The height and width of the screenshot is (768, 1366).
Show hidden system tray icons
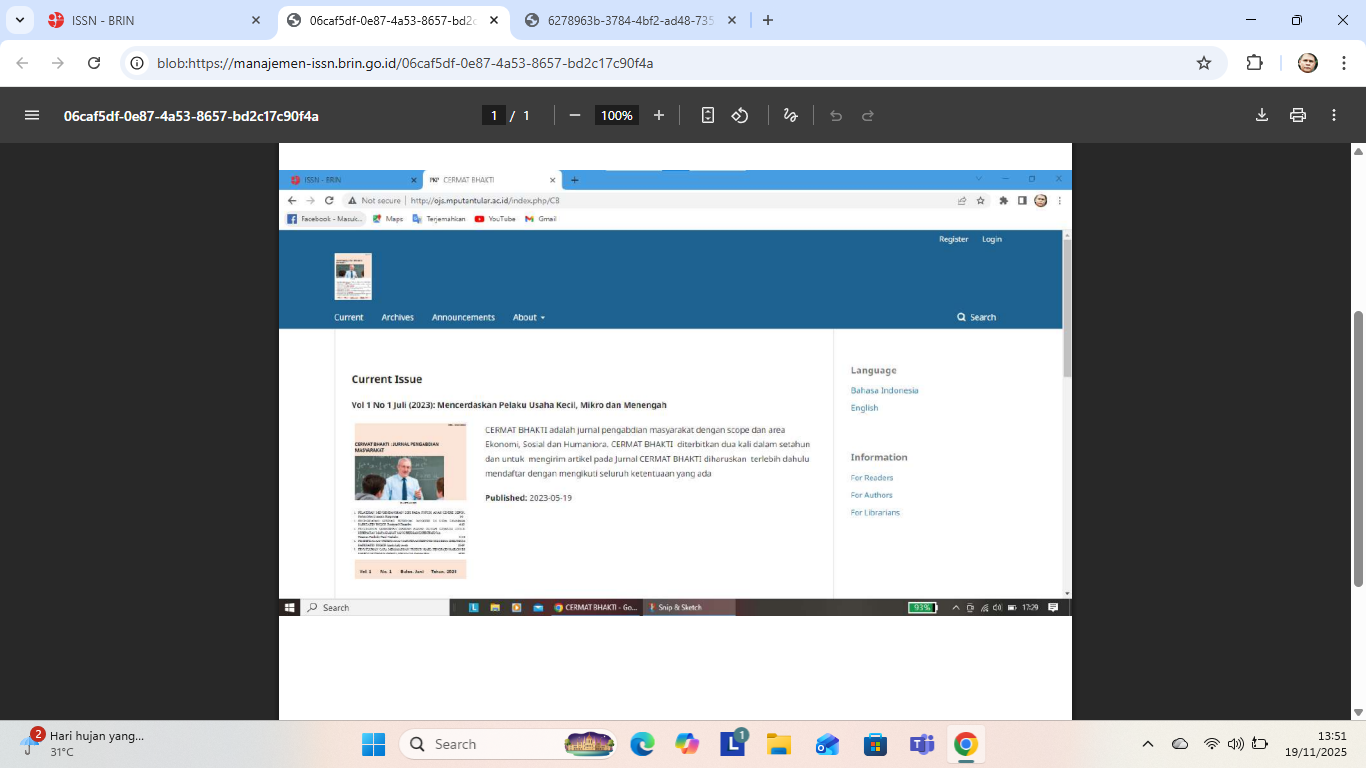1148,744
